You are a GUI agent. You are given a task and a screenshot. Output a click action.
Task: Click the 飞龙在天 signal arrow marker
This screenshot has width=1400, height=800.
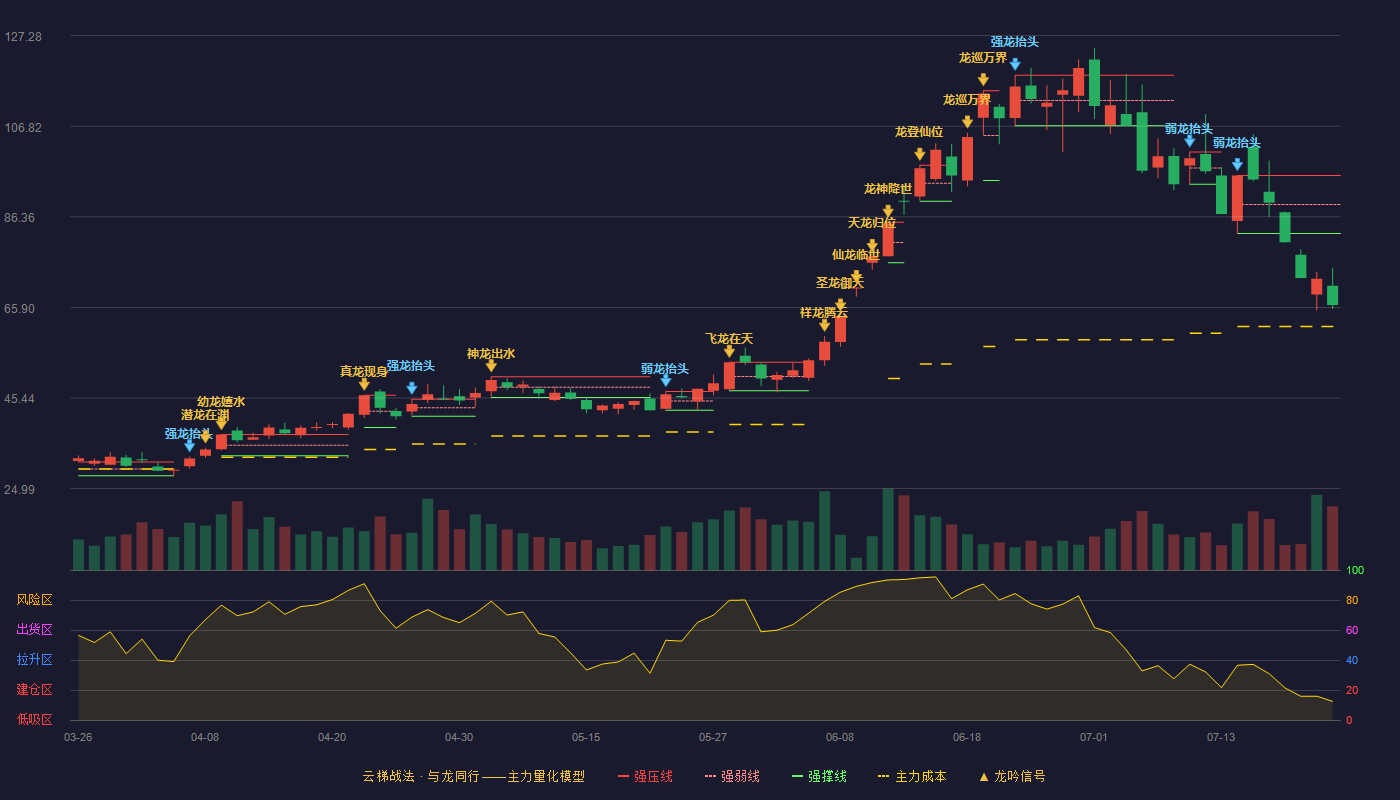(x=729, y=351)
